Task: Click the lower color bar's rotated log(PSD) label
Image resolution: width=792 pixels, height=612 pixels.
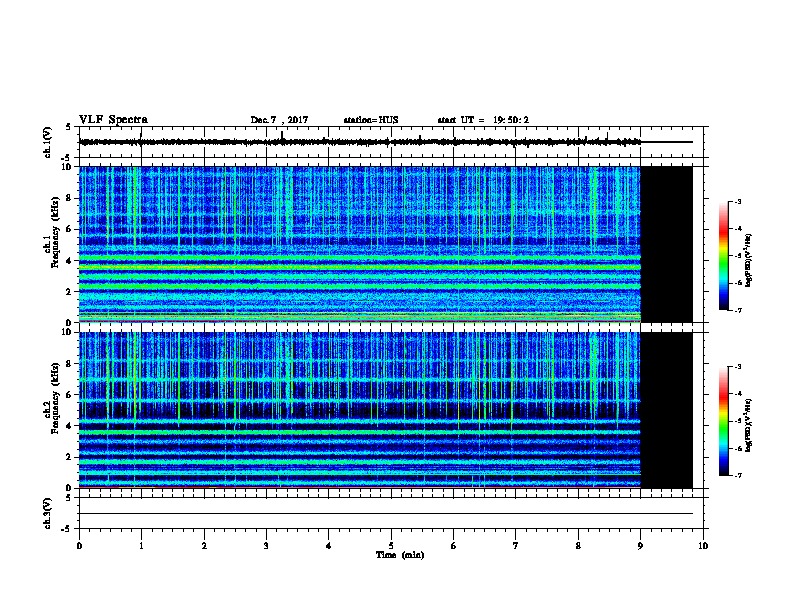Action: point(748,425)
